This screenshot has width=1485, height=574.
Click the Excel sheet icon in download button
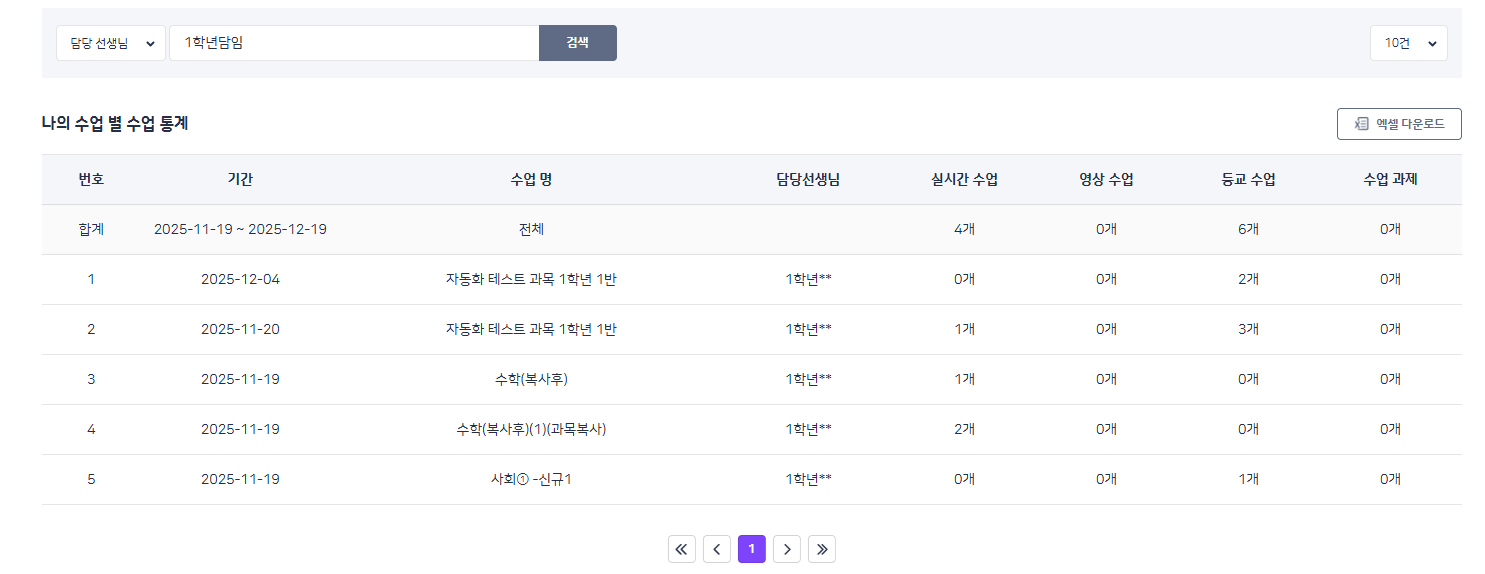tap(1361, 124)
